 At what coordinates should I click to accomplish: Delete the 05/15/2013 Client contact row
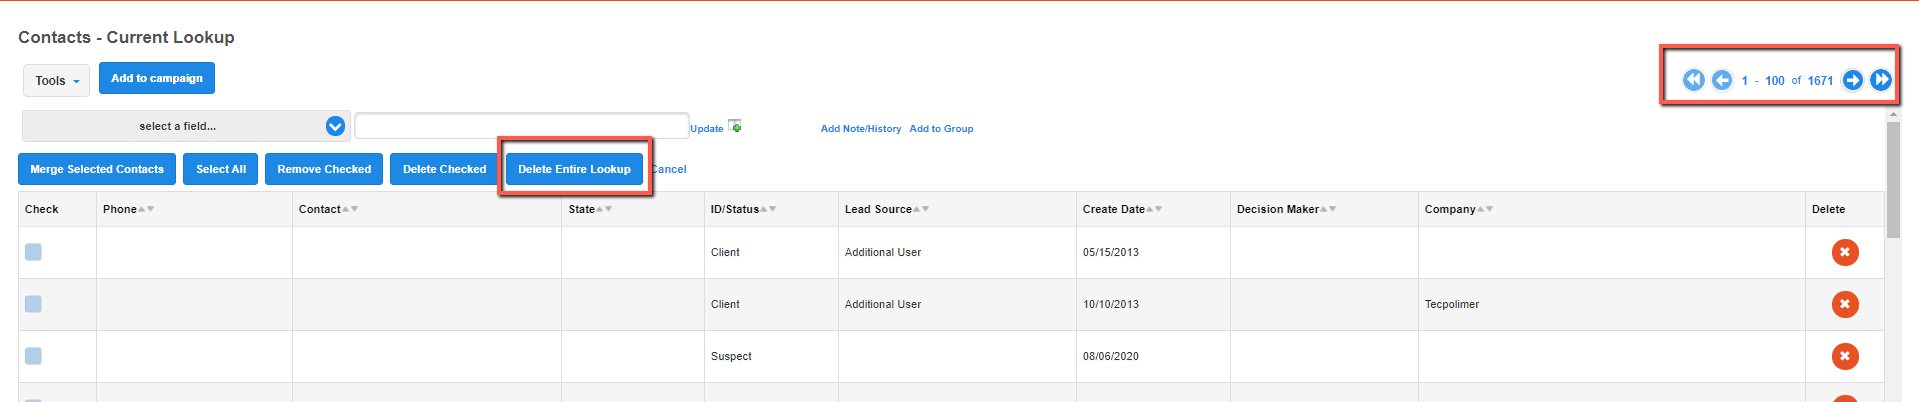(x=1845, y=252)
